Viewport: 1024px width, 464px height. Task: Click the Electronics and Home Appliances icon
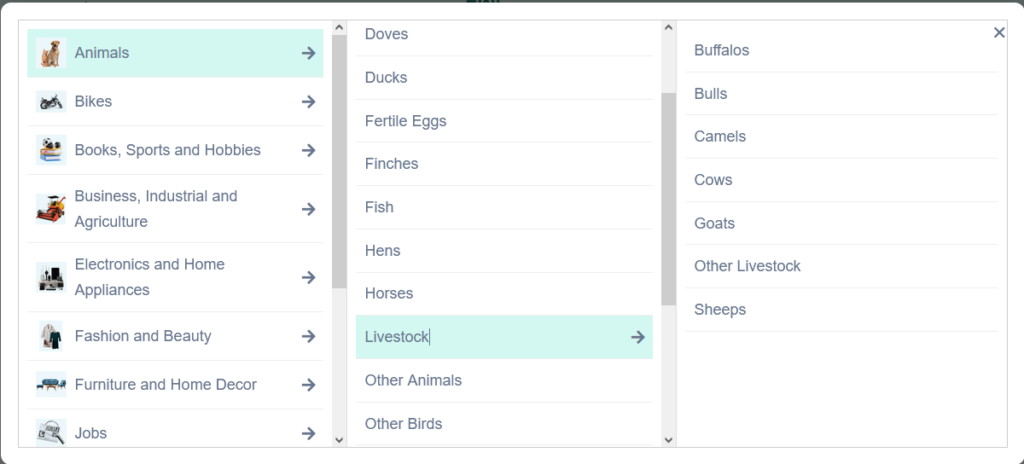(51, 277)
